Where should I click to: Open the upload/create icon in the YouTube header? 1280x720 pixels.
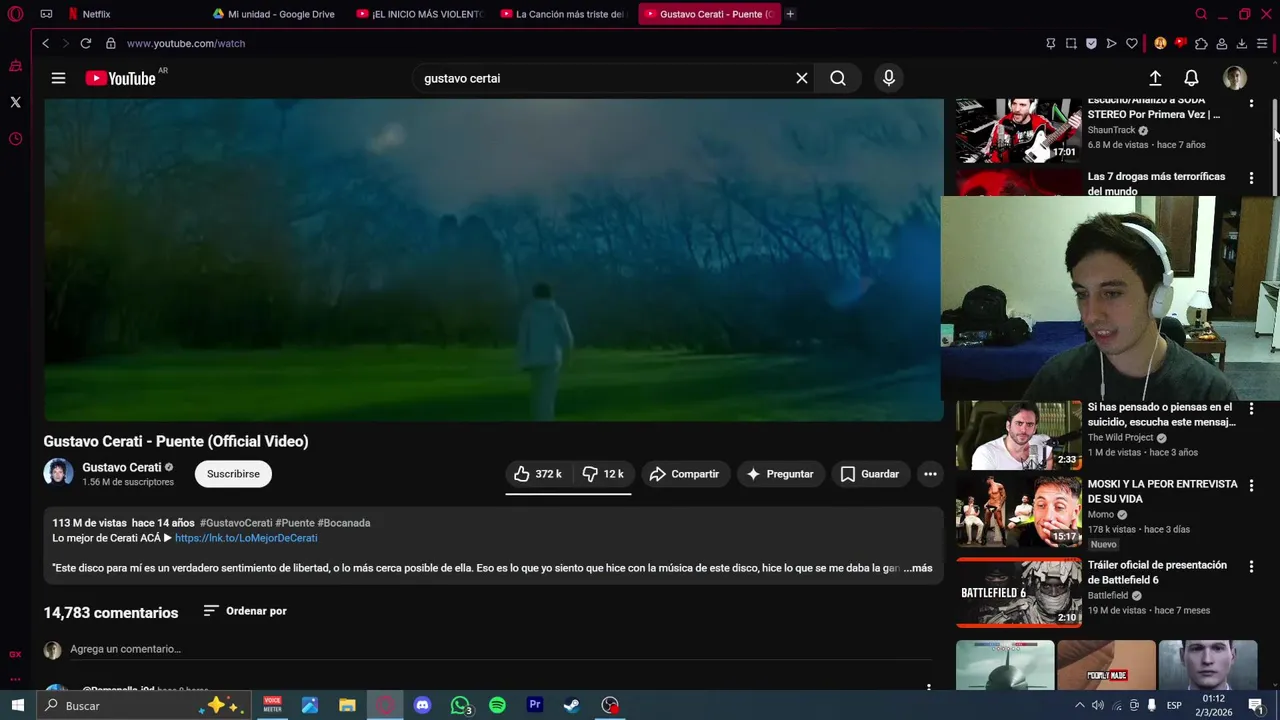click(x=1155, y=78)
